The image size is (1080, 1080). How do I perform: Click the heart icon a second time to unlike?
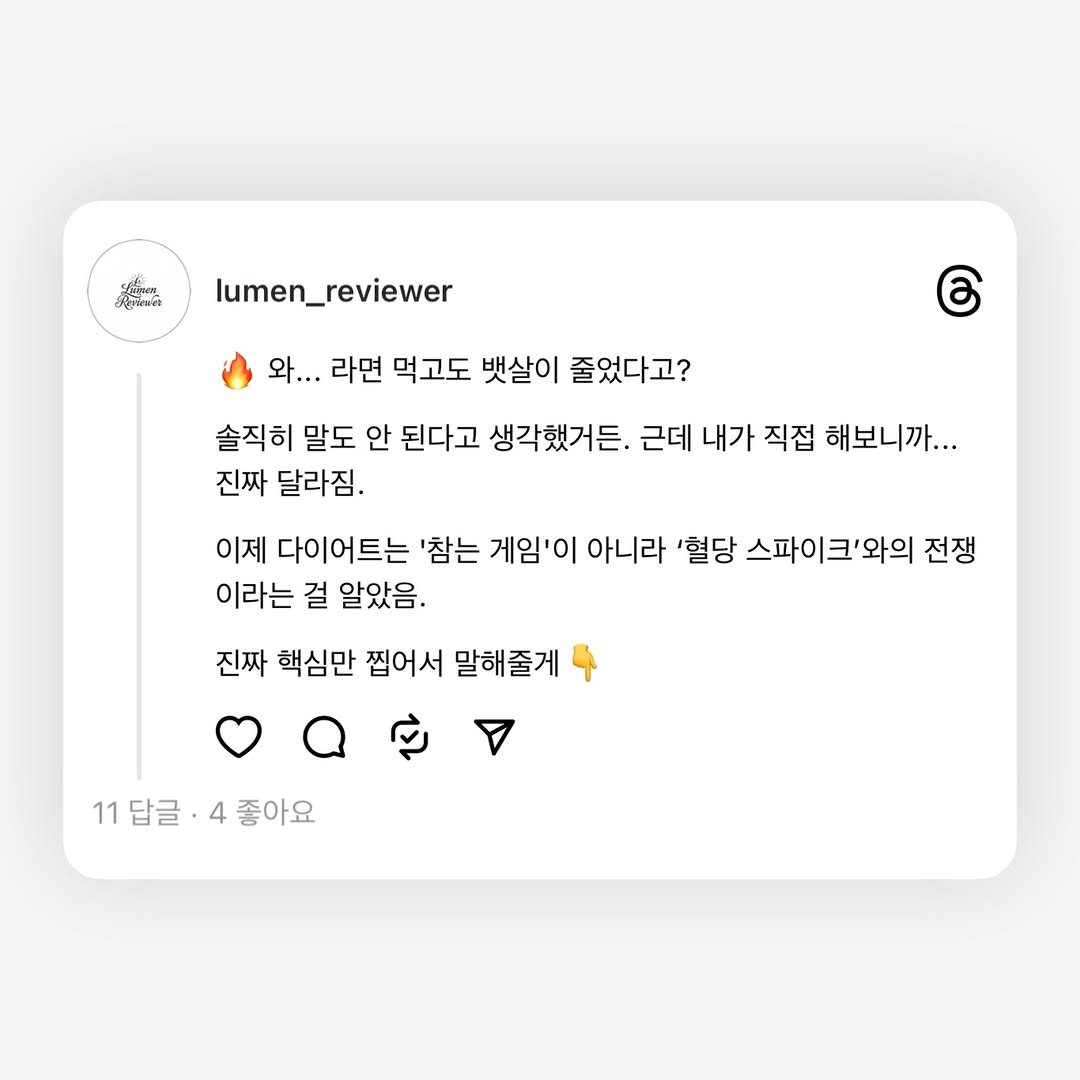click(238, 736)
